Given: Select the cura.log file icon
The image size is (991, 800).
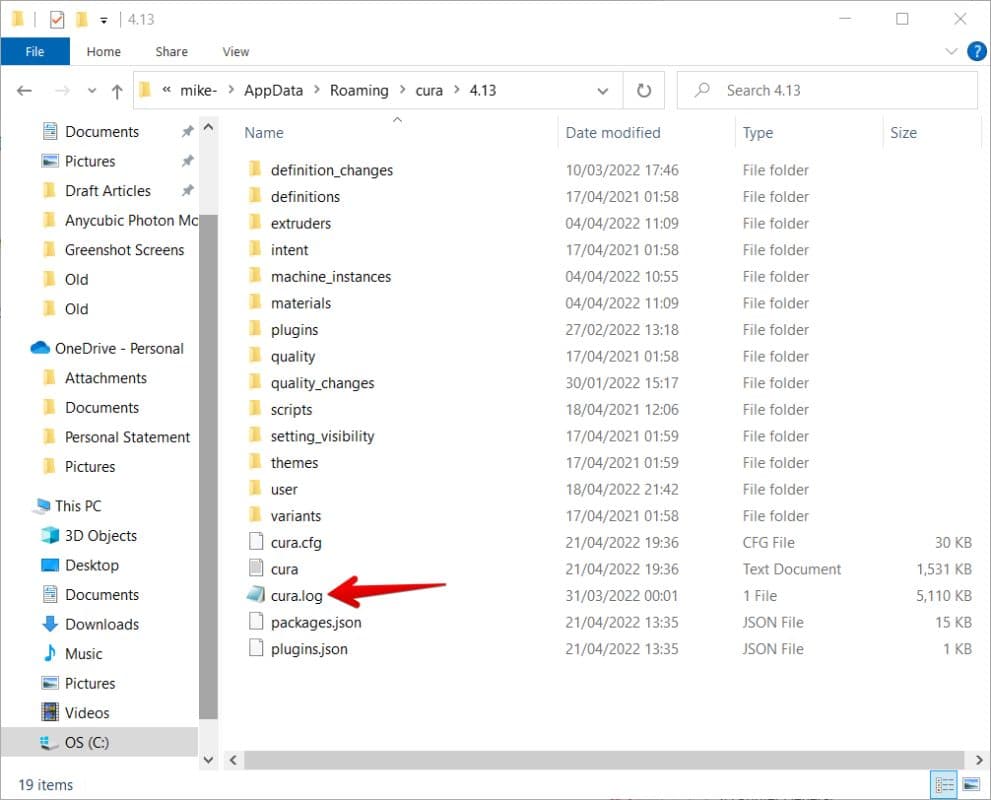Looking at the screenshot, I should coord(256,595).
